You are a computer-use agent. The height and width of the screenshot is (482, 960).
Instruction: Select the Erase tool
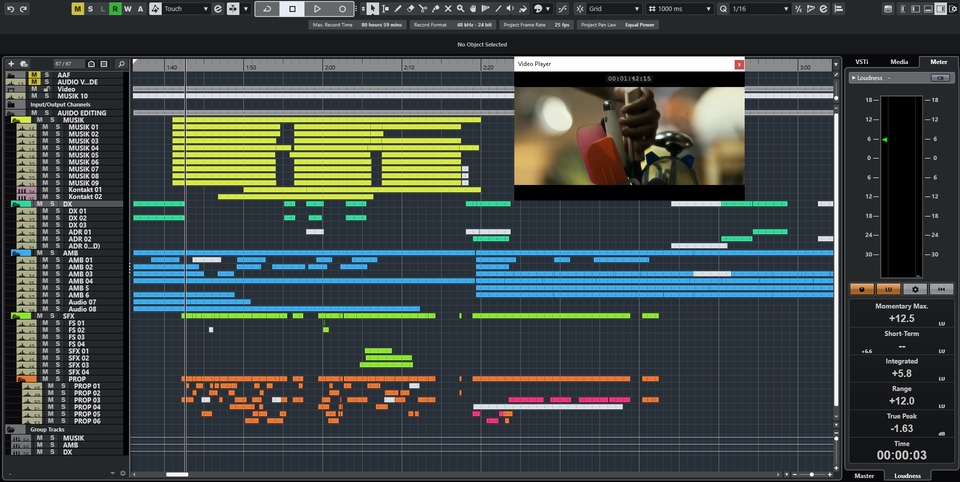411,9
